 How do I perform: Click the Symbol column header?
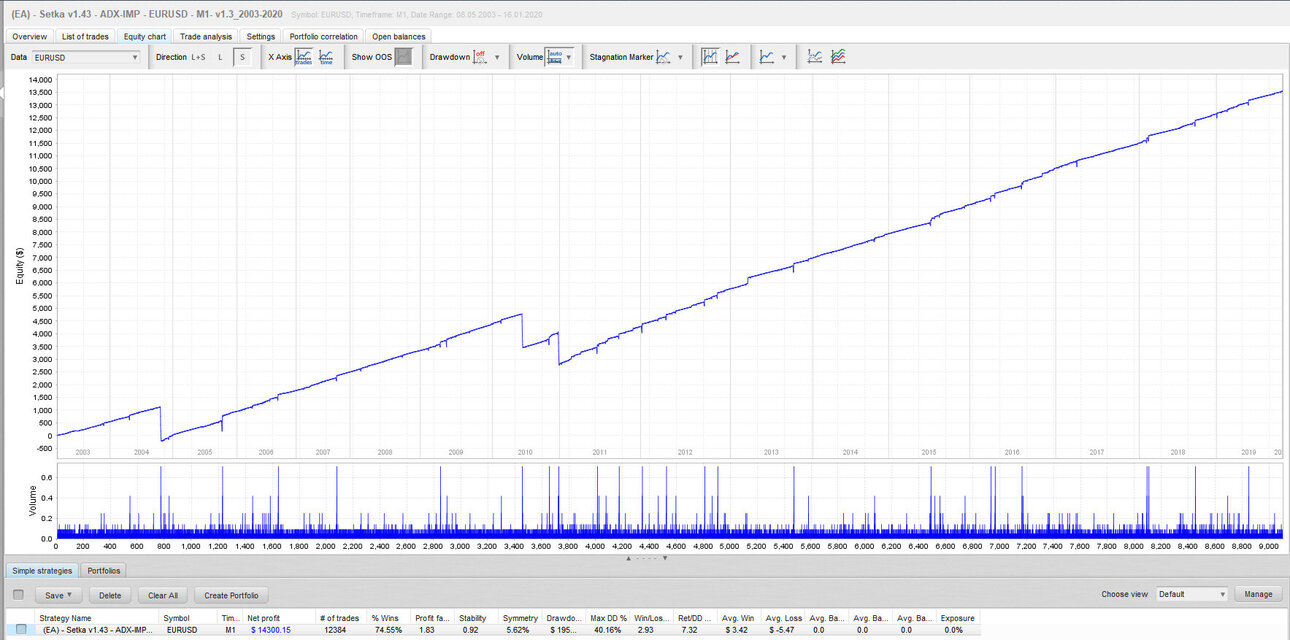click(x=188, y=618)
